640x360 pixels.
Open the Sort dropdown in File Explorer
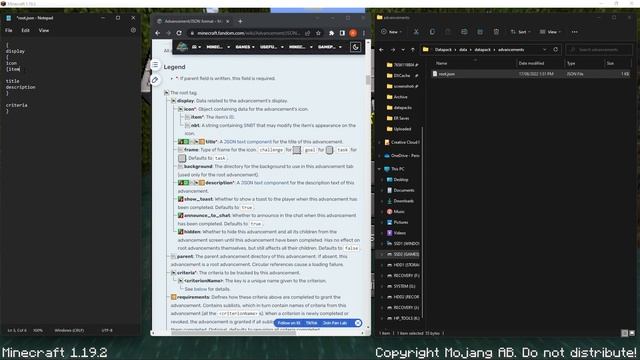click(x=520, y=32)
